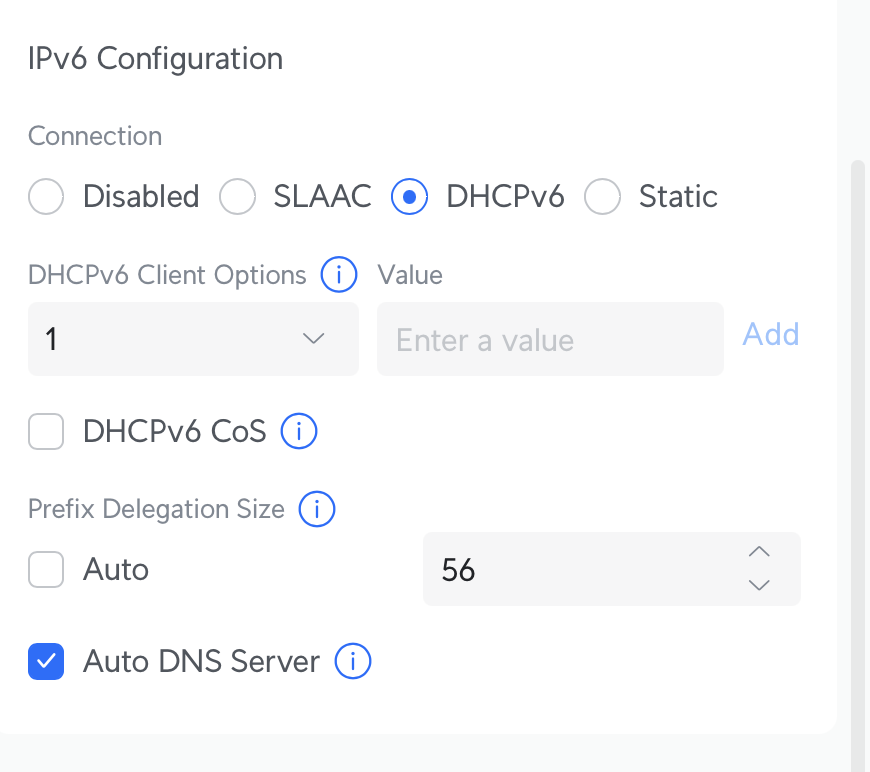Viewport: 870px width, 772px height.
Task: Tick the Auto prefix delegation checkbox
Action: (46, 569)
